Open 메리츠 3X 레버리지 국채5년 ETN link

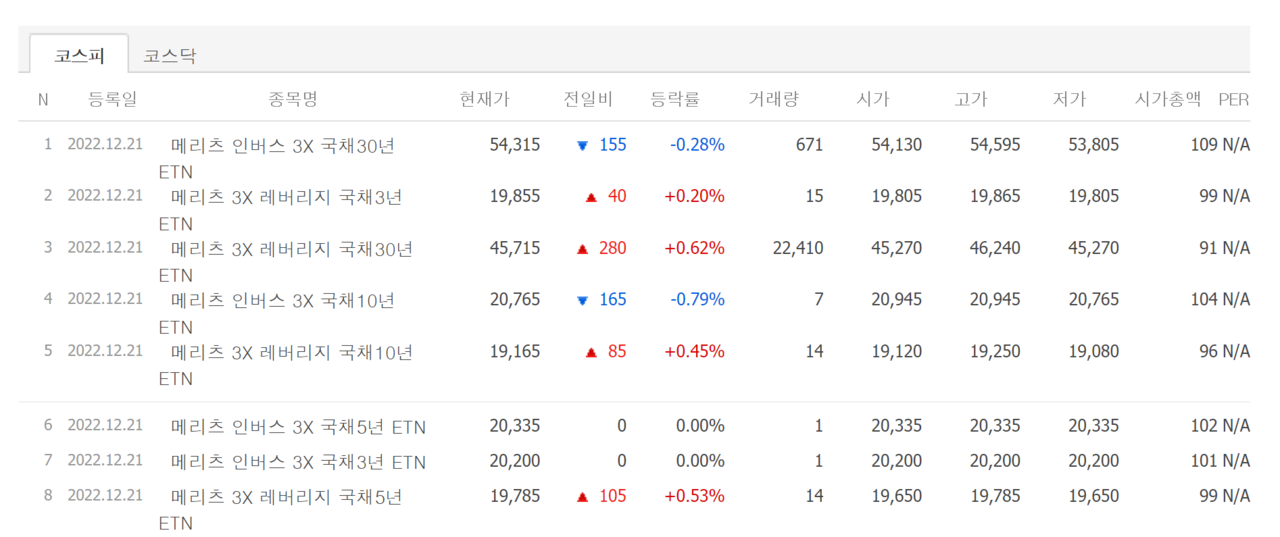pyautogui.click(x=281, y=509)
